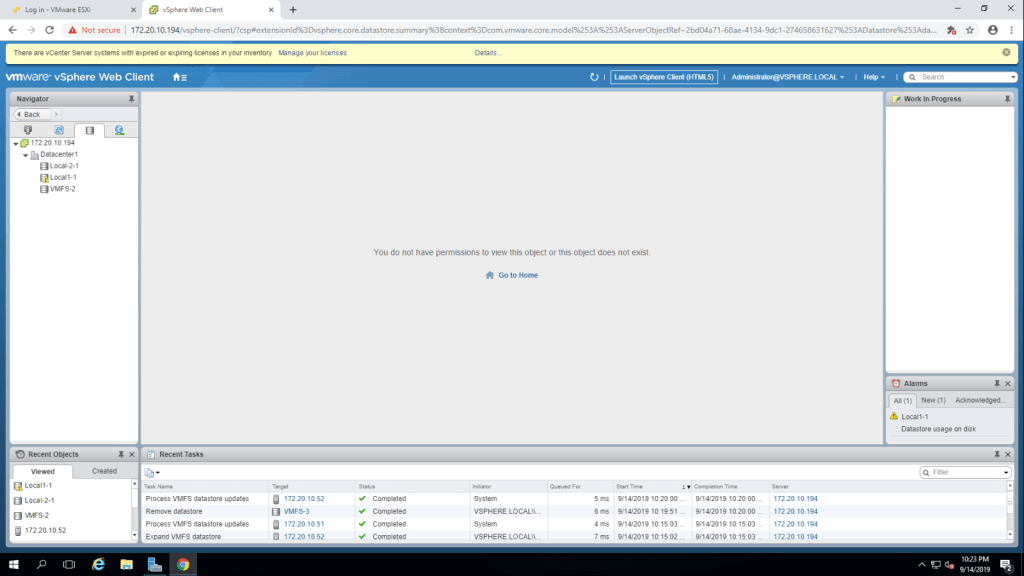Switch to the Created tab in Recent Objects

pyautogui.click(x=104, y=471)
